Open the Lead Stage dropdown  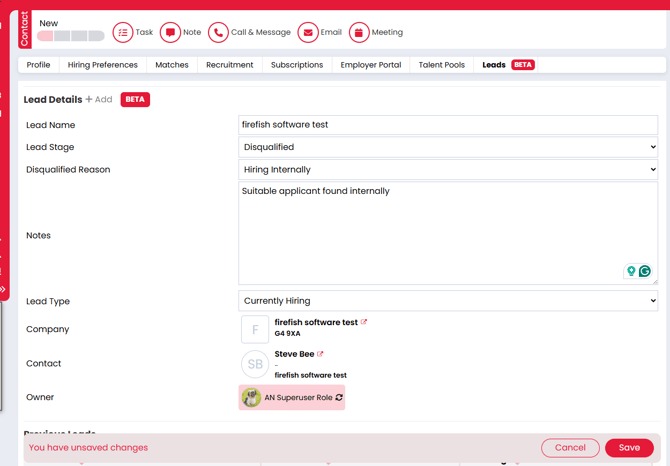[x=448, y=147]
